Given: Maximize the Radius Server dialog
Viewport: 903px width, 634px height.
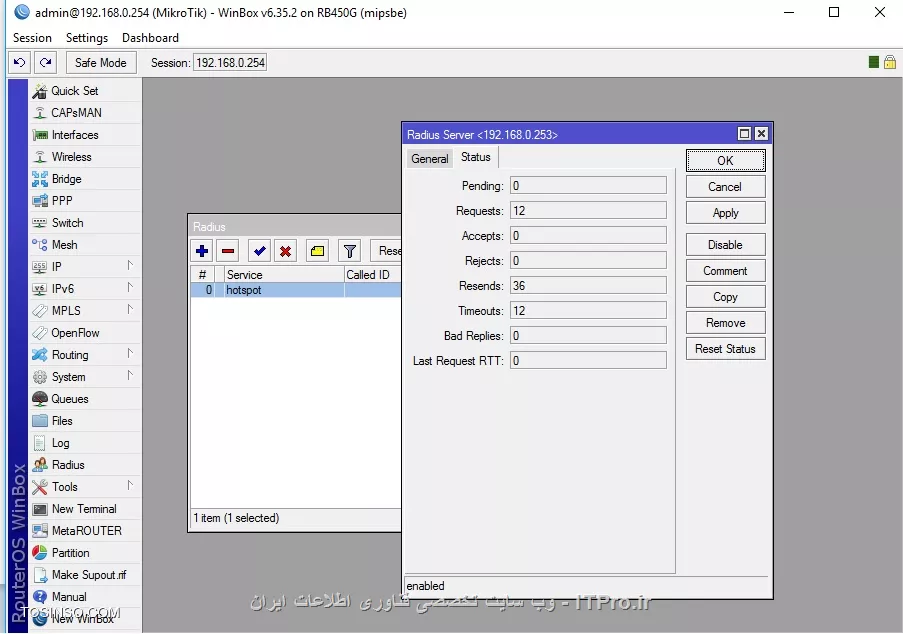Looking at the screenshot, I should click(745, 134).
